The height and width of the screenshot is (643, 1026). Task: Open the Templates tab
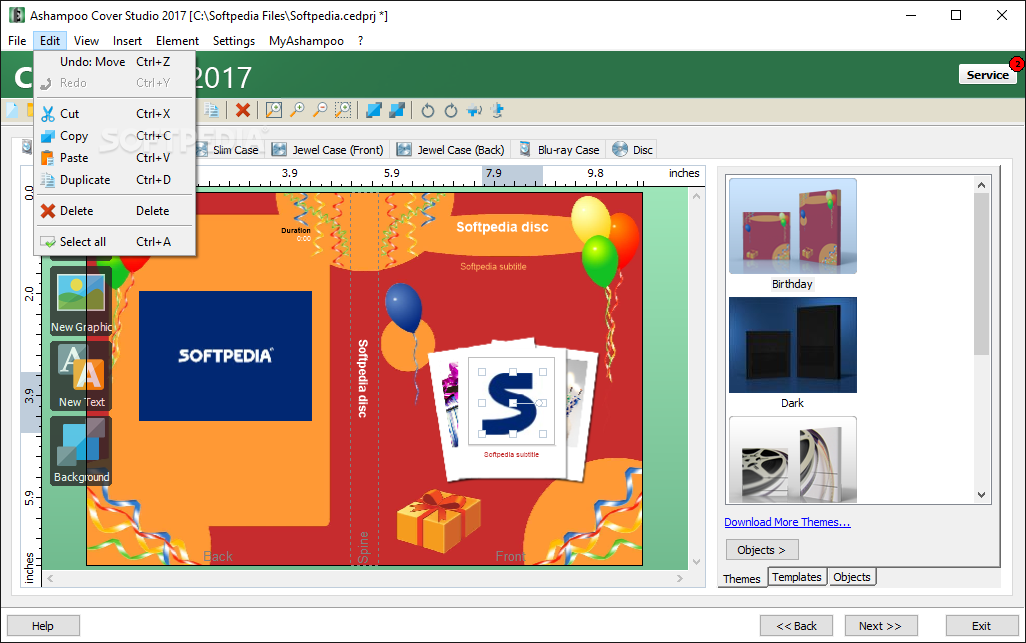coord(796,577)
